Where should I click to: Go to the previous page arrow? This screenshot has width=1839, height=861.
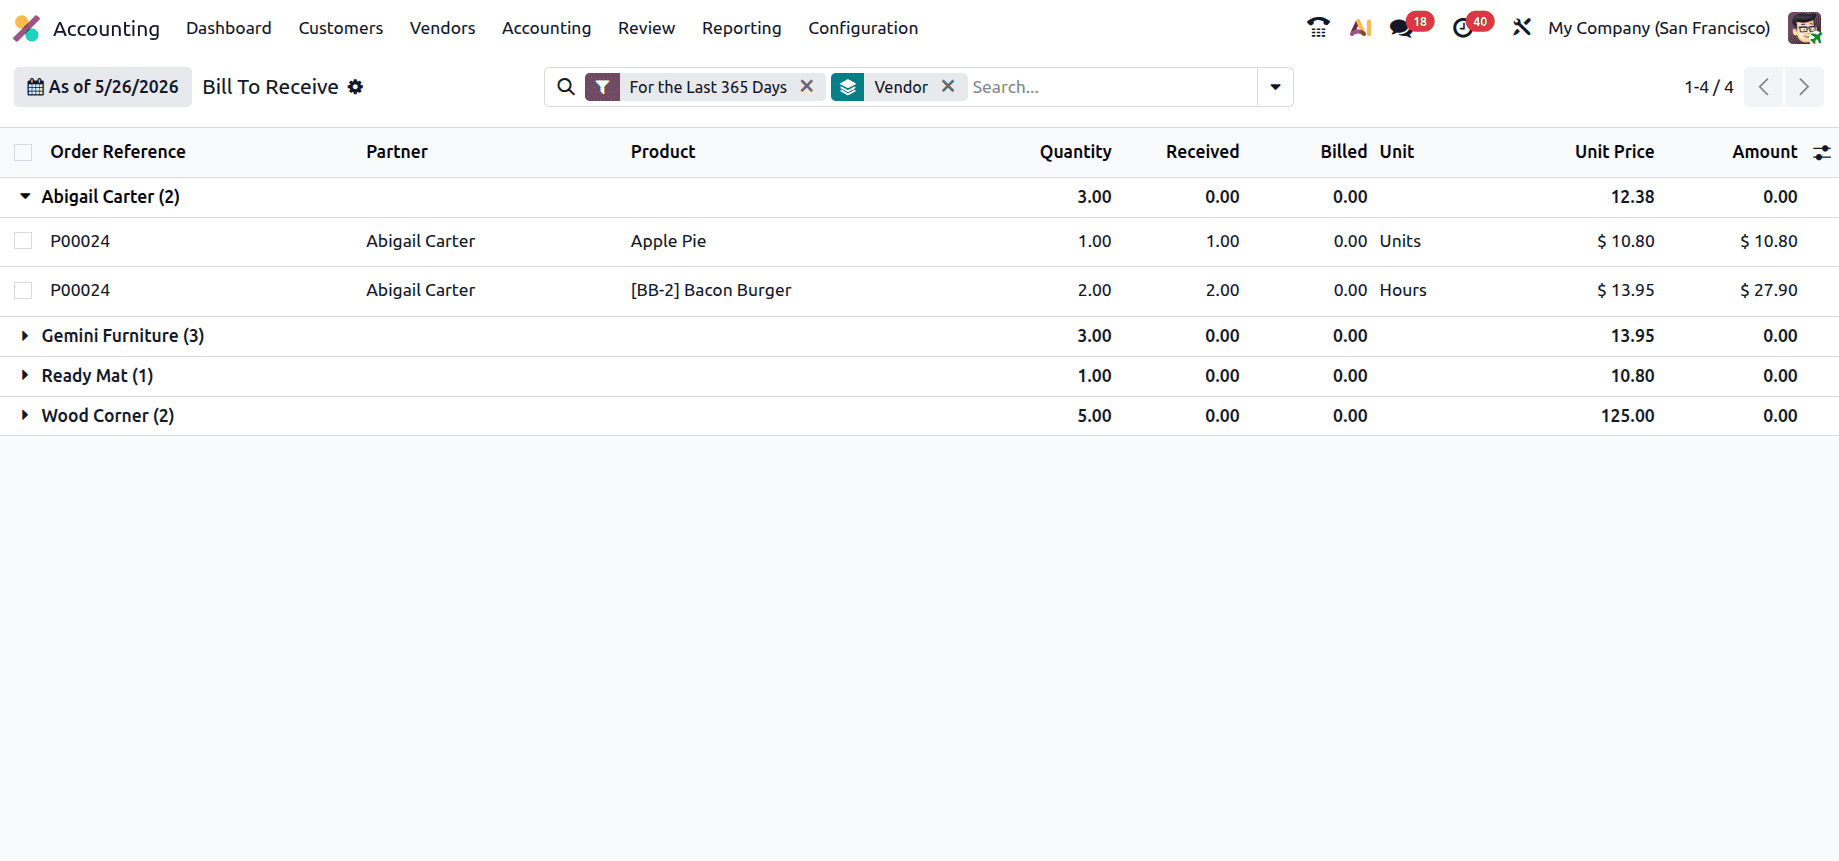click(x=1764, y=87)
